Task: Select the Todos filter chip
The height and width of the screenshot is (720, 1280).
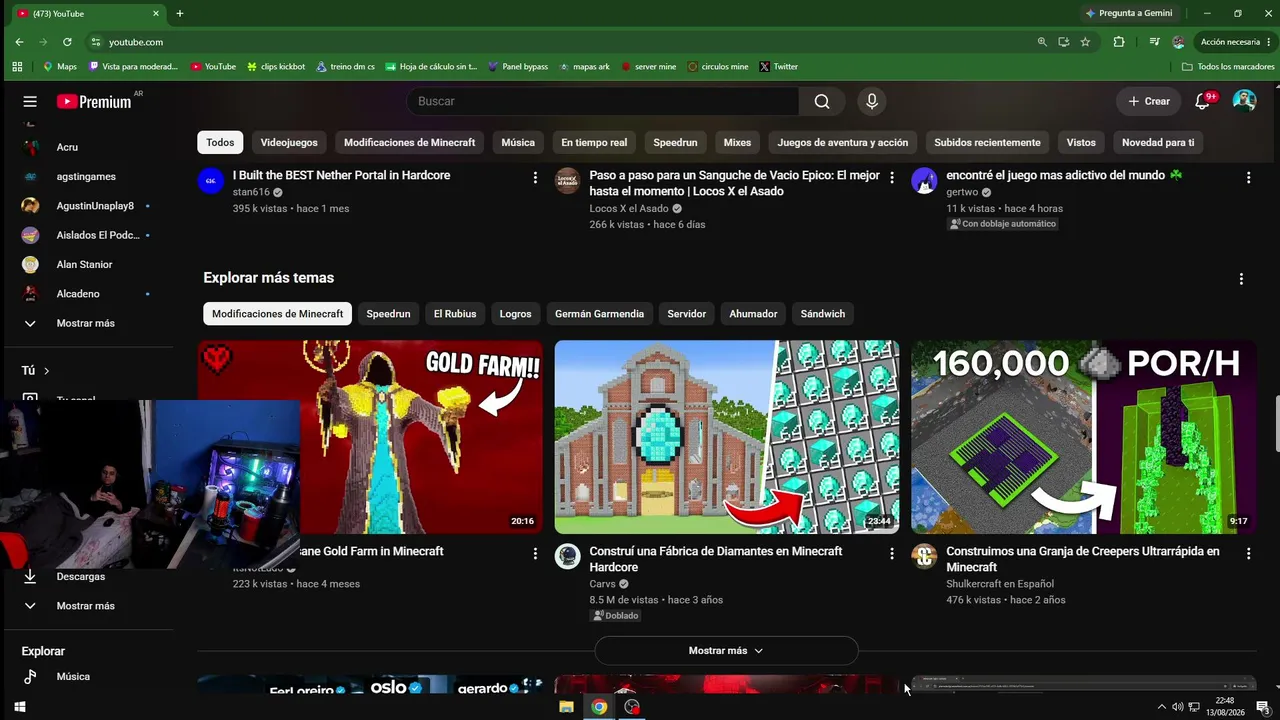Action: pos(220,142)
